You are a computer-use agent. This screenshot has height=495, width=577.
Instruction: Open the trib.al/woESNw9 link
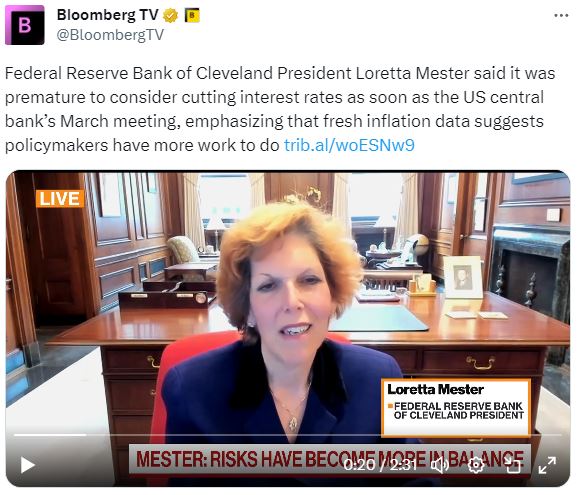(x=349, y=145)
